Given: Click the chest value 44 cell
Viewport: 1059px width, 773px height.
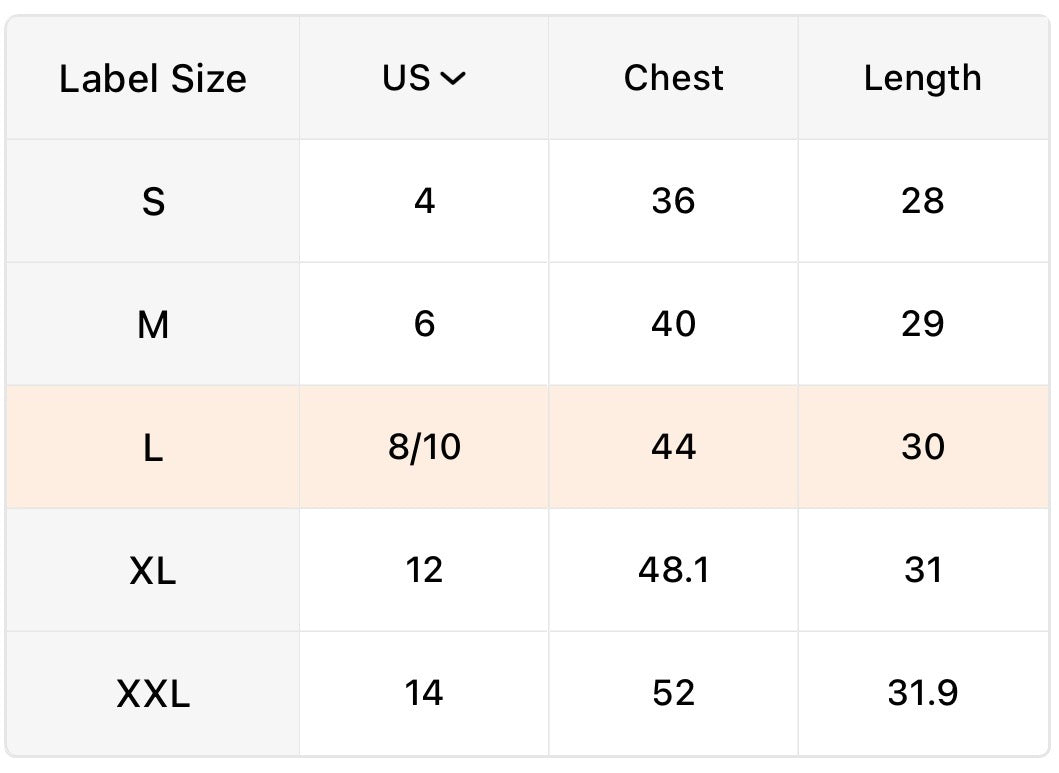Looking at the screenshot, I should pos(673,447).
